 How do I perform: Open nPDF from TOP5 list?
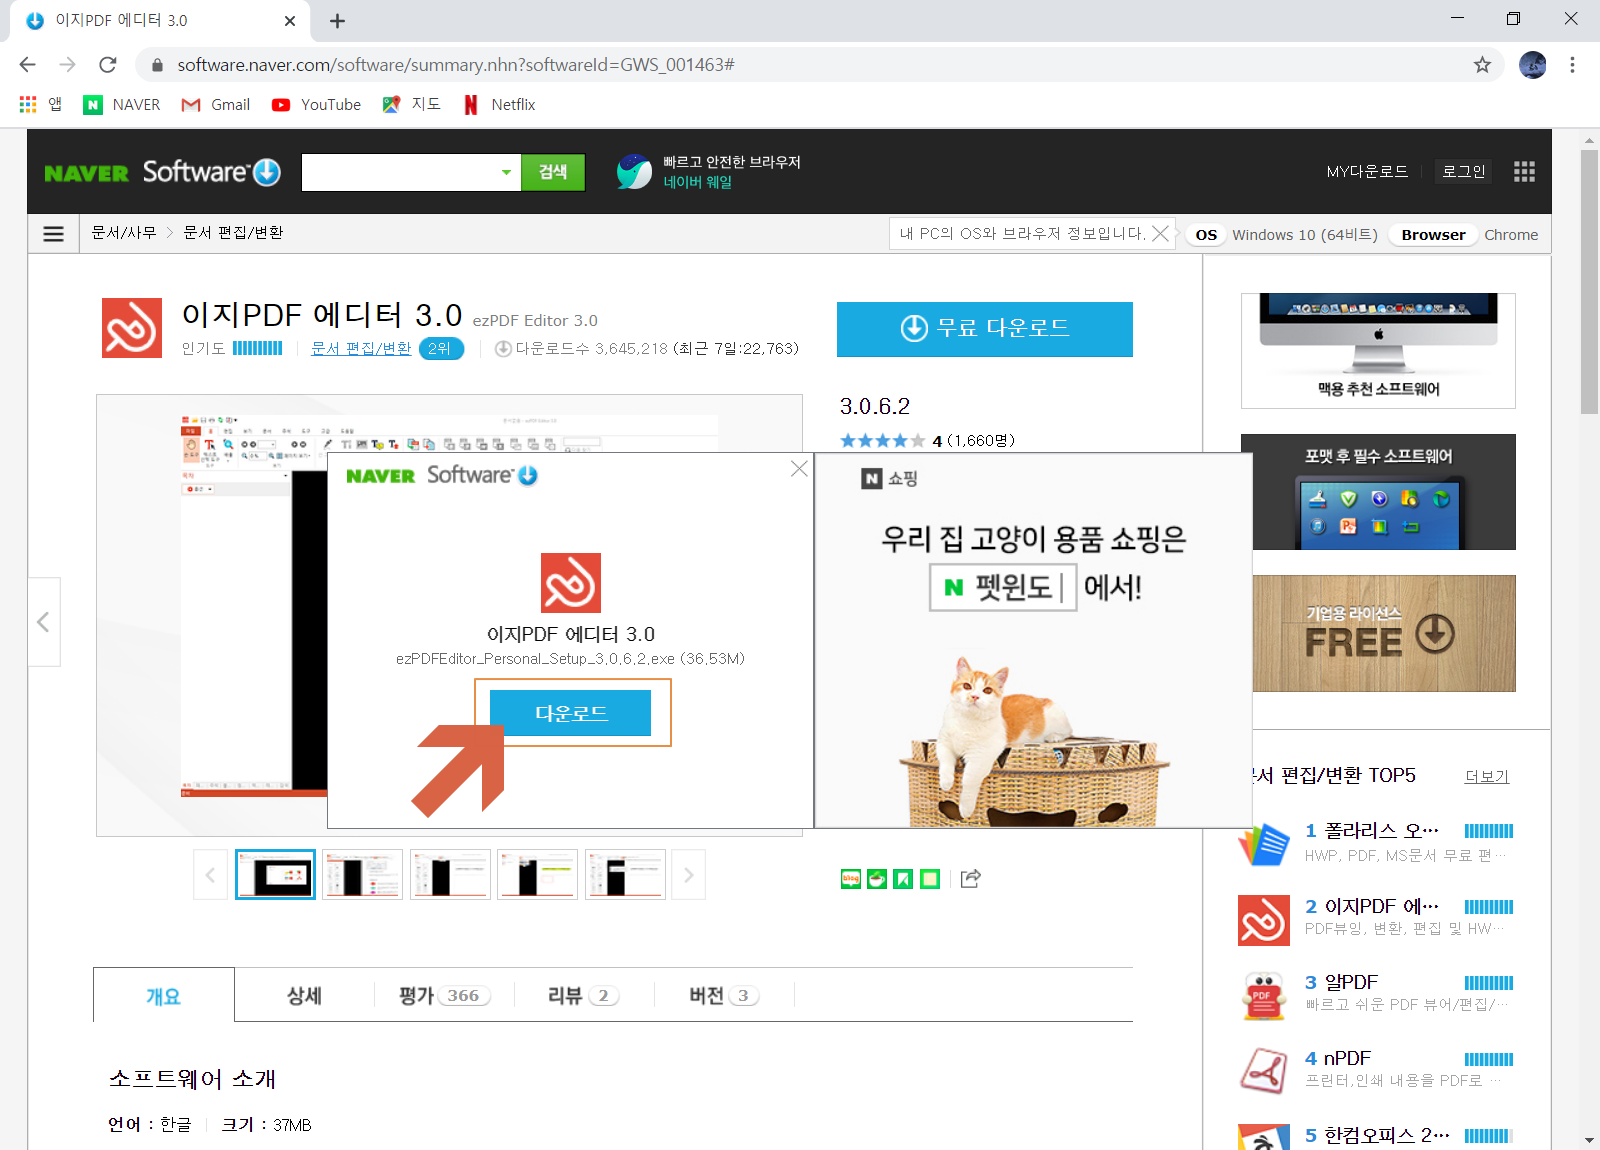click(1347, 1058)
